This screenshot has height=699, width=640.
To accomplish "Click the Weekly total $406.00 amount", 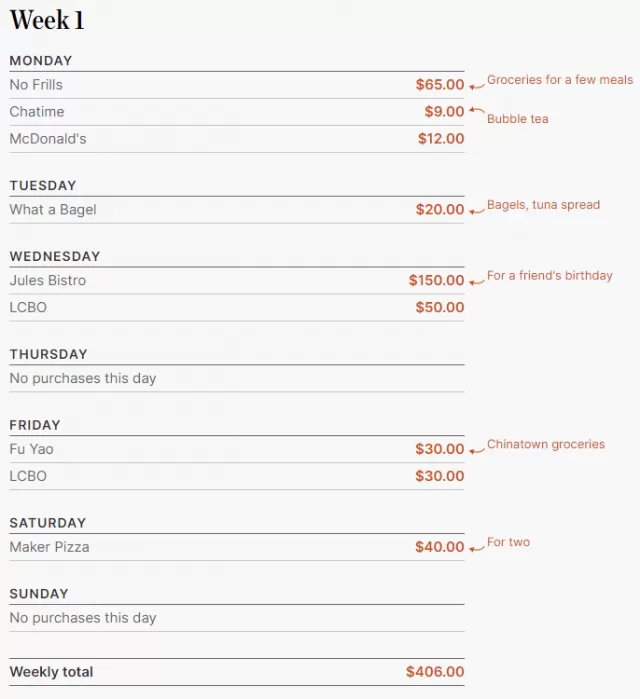I will coord(435,672).
